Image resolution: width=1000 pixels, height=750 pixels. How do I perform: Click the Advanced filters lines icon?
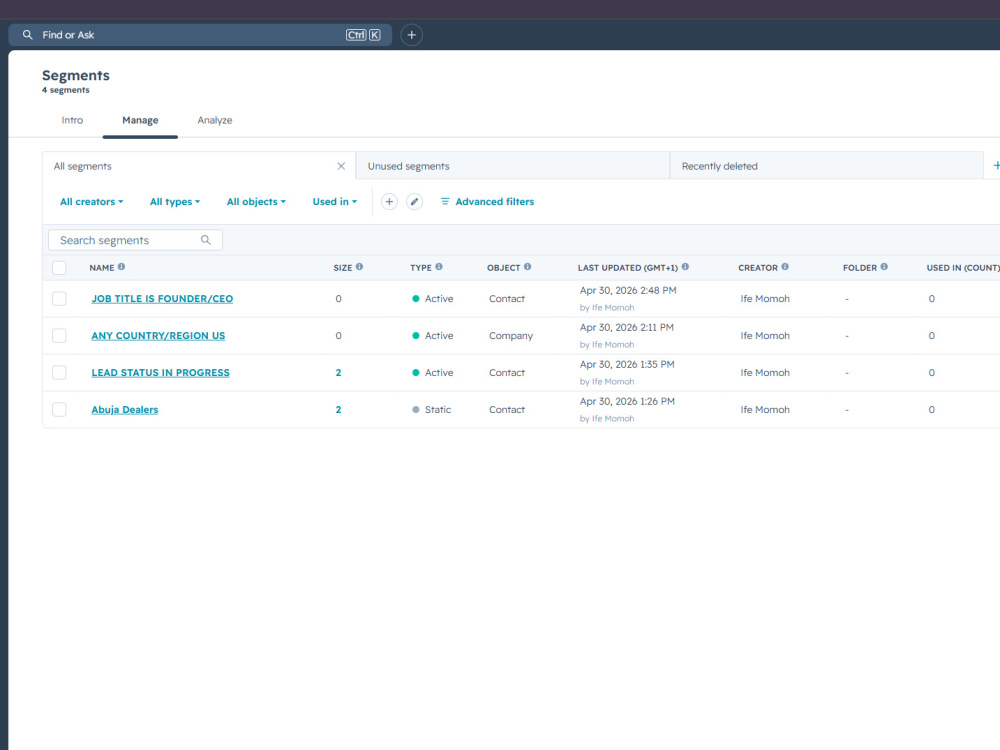445,202
